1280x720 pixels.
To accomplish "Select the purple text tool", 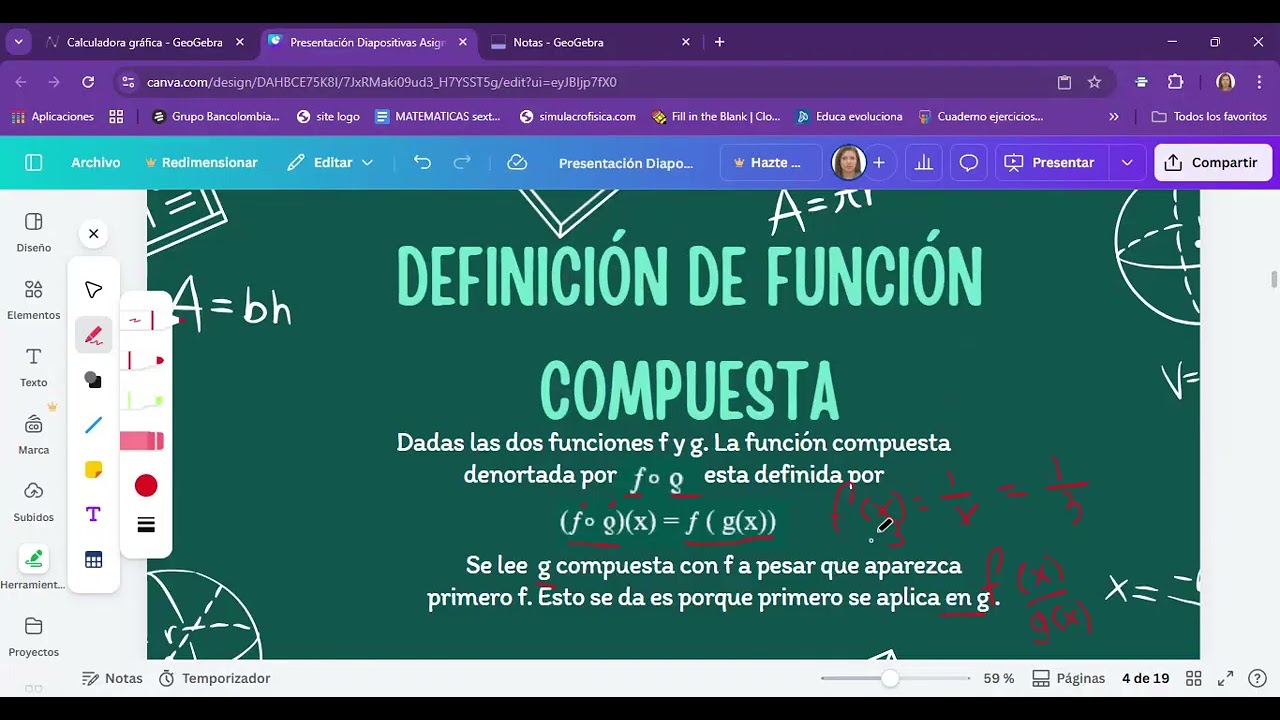I will (x=93, y=515).
